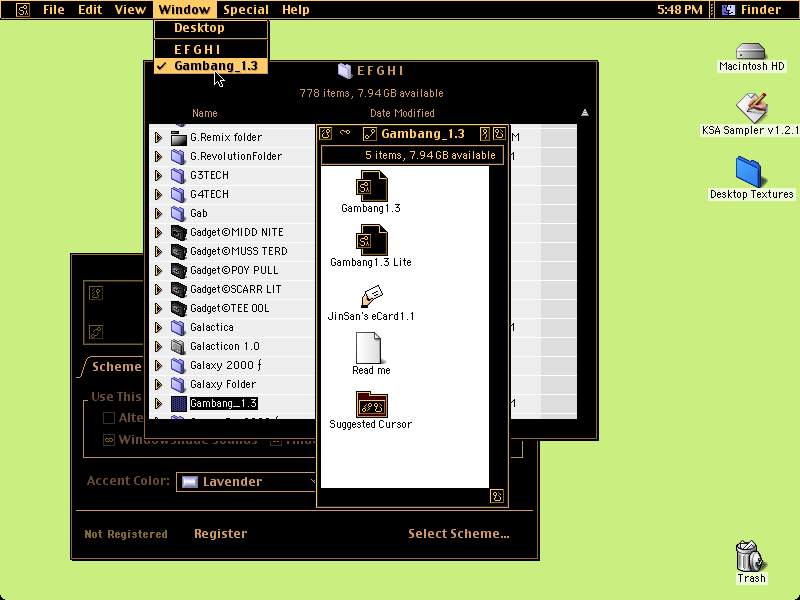
Task: Switch to the Scheme tab
Action: (x=115, y=367)
